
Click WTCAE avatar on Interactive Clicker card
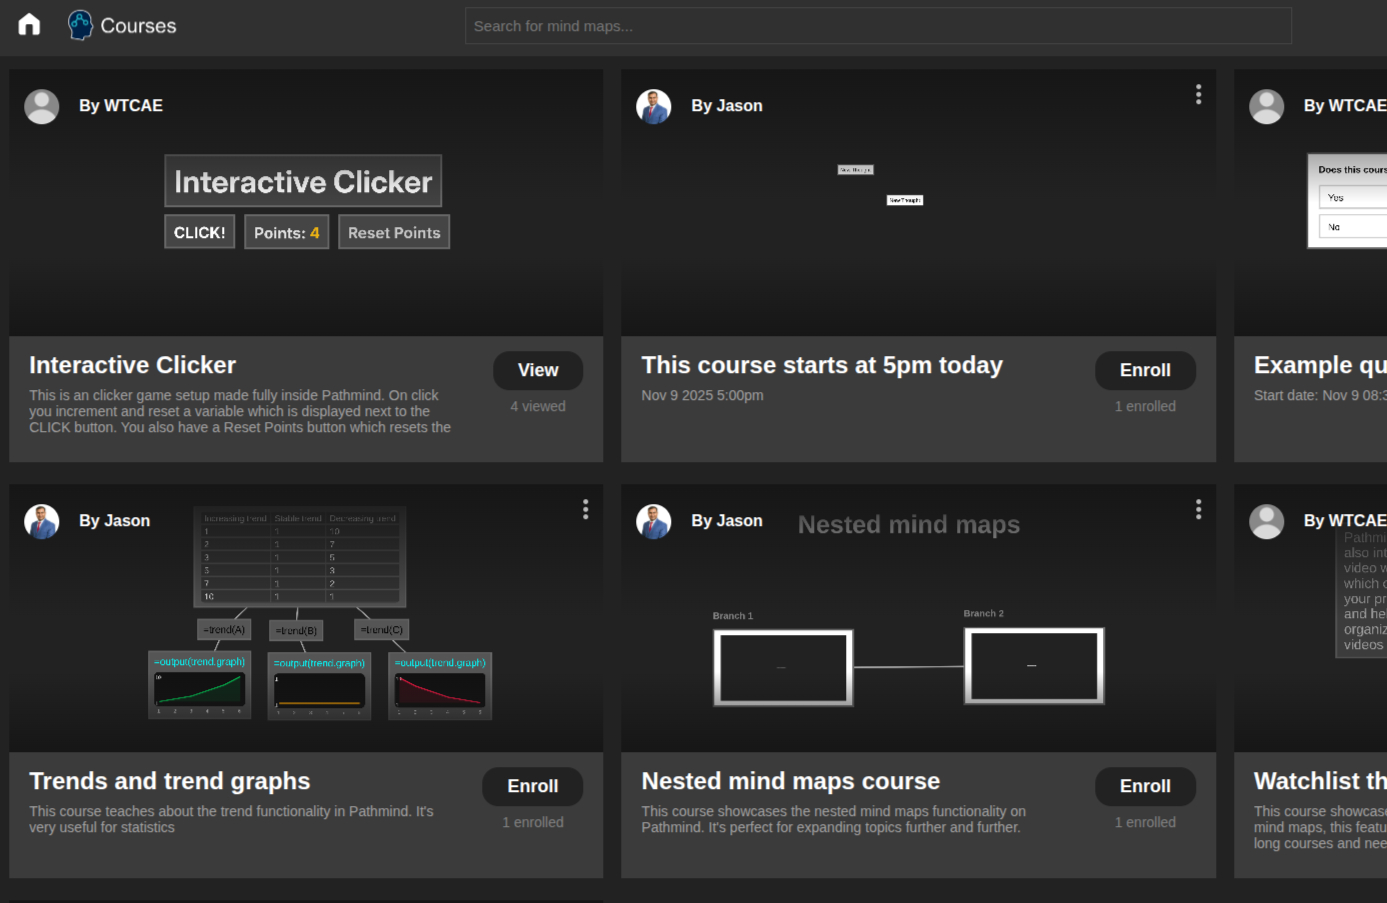pyautogui.click(x=42, y=106)
